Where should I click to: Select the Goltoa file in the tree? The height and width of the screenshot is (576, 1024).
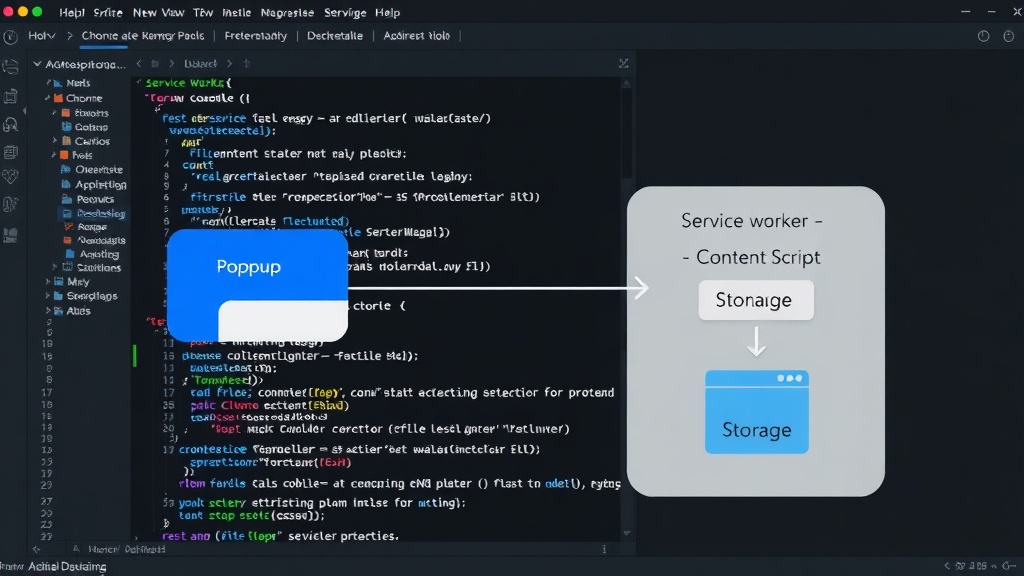click(91, 127)
